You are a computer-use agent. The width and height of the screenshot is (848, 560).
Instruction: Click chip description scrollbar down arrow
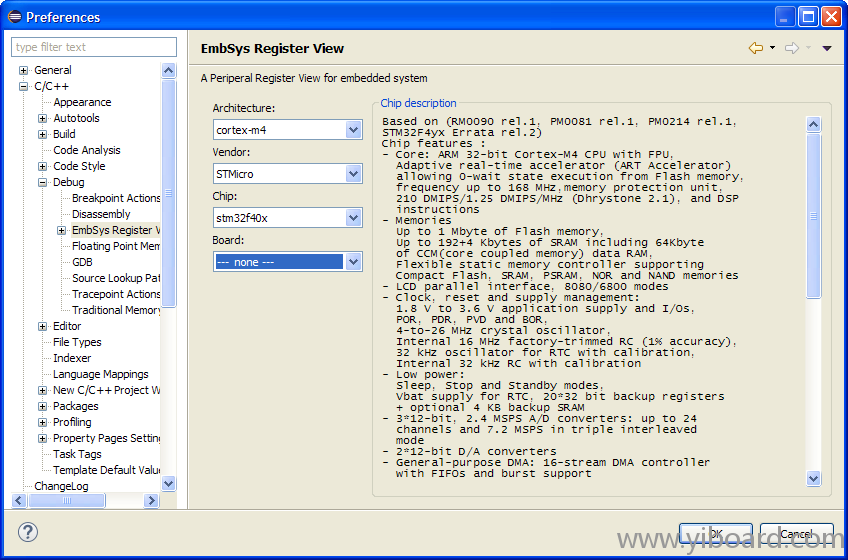coord(813,478)
